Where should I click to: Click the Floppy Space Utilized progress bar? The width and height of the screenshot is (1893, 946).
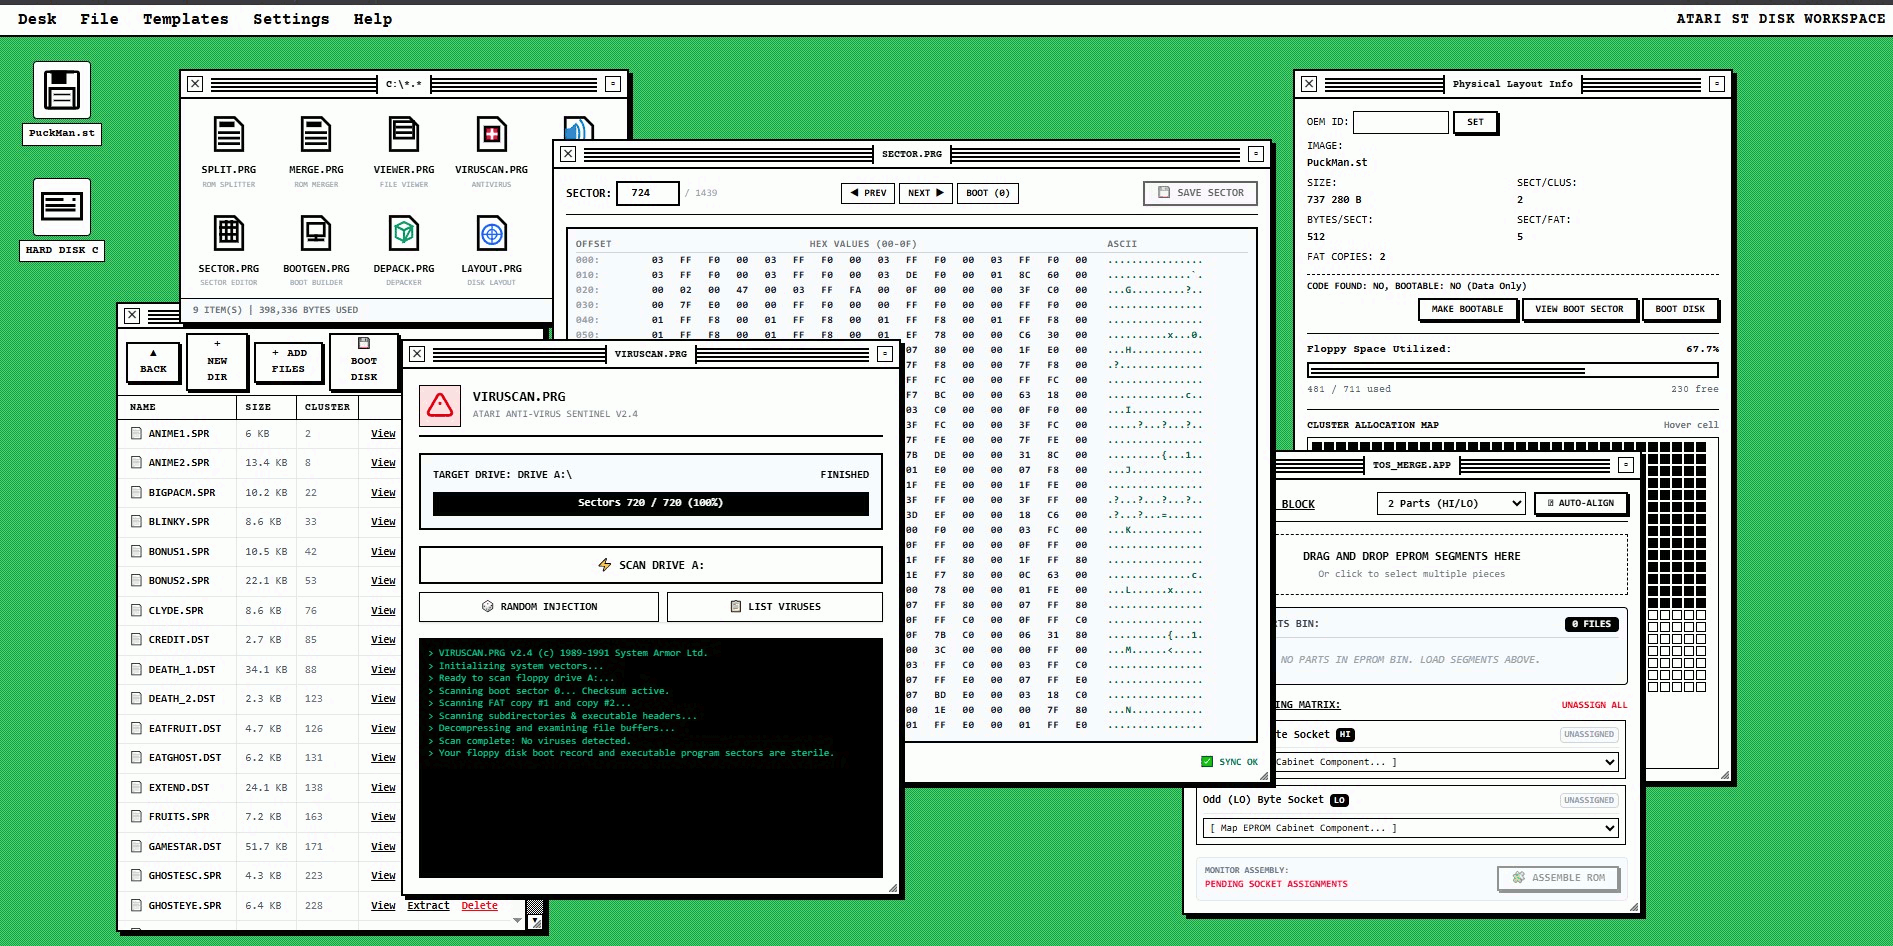pyautogui.click(x=1512, y=370)
